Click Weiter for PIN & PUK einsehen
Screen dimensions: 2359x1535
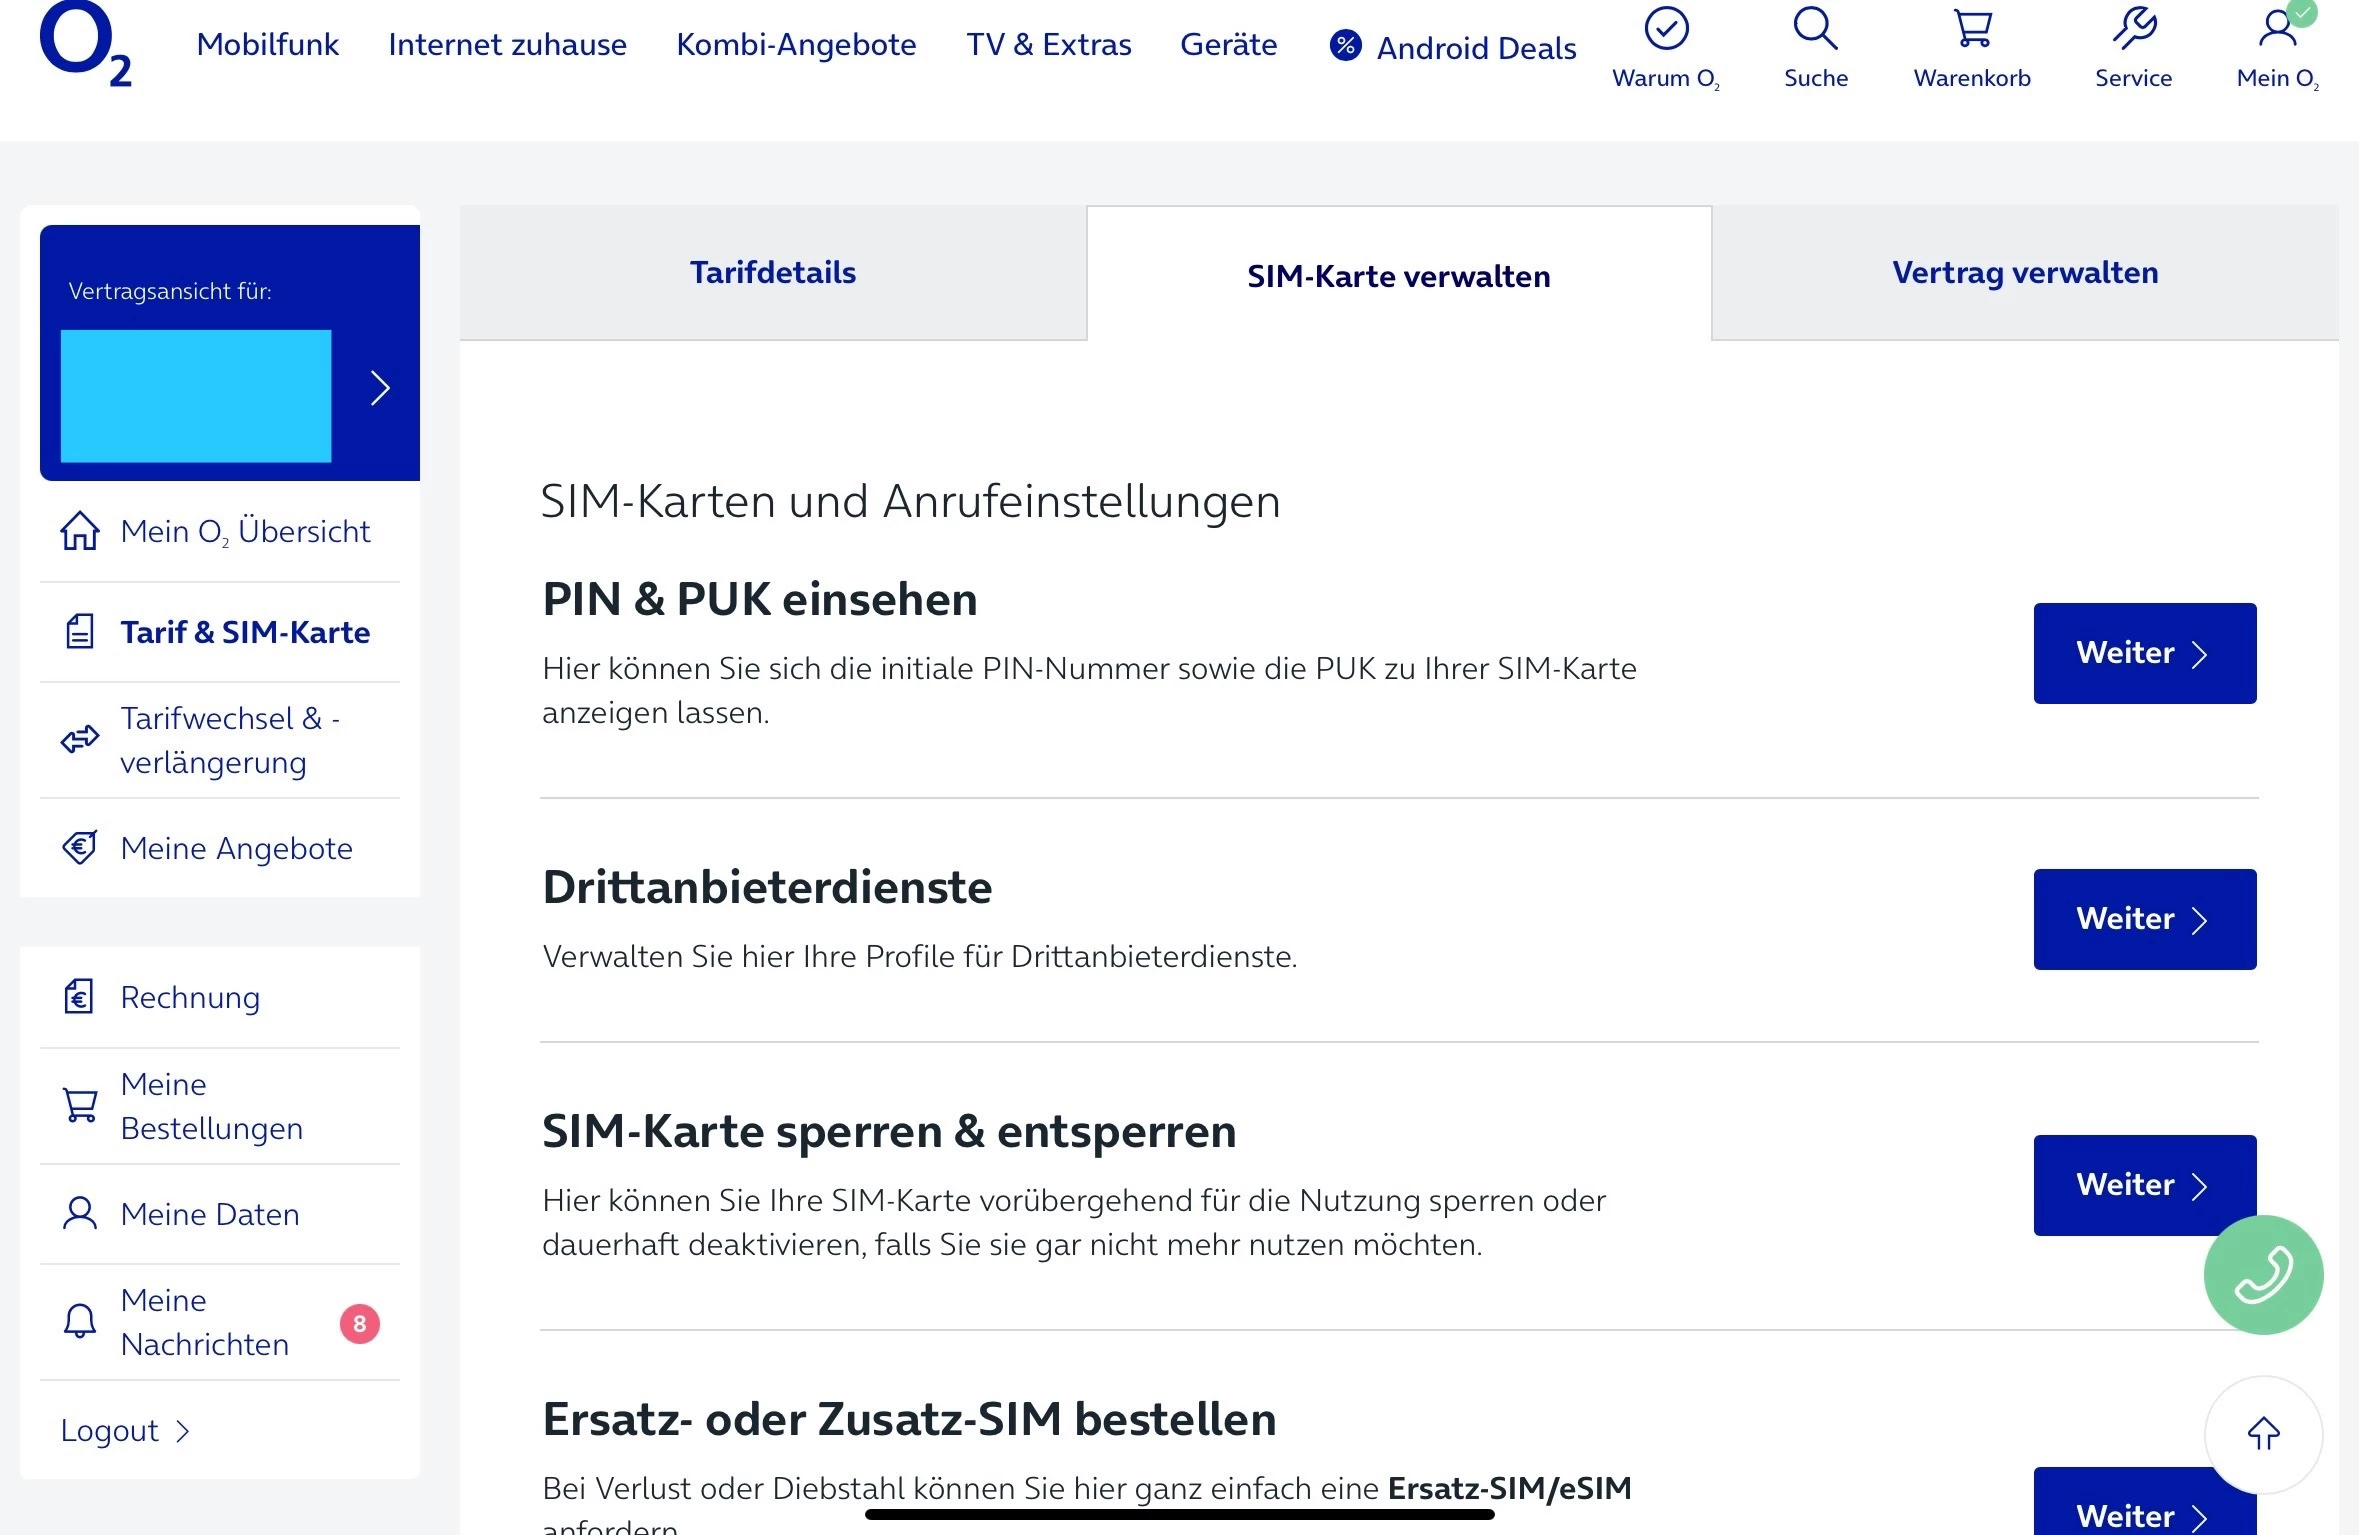pyautogui.click(x=2144, y=653)
